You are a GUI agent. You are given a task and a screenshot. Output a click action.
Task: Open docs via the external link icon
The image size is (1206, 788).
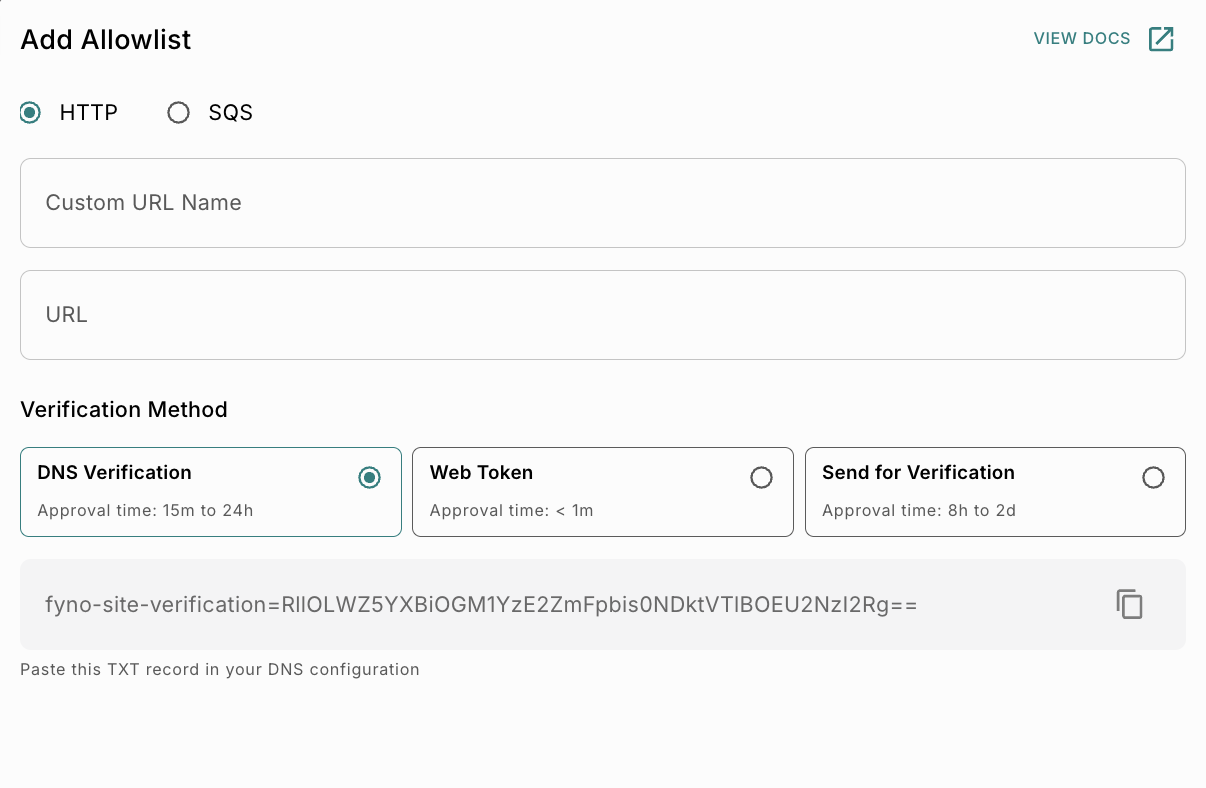(x=1161, y=39)
